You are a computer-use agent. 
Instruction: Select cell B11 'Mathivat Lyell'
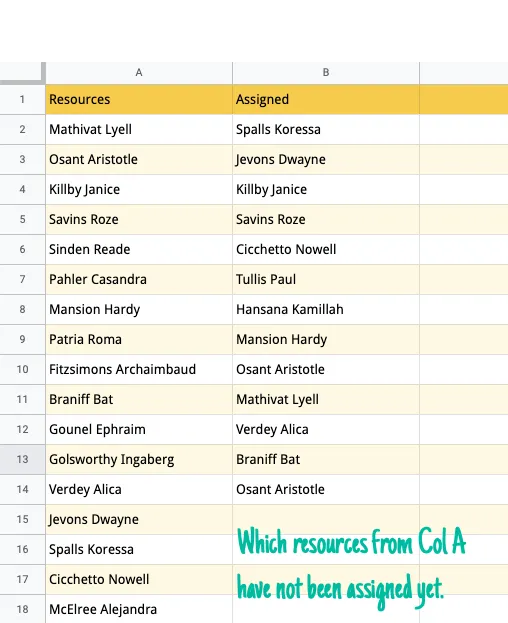326,399
